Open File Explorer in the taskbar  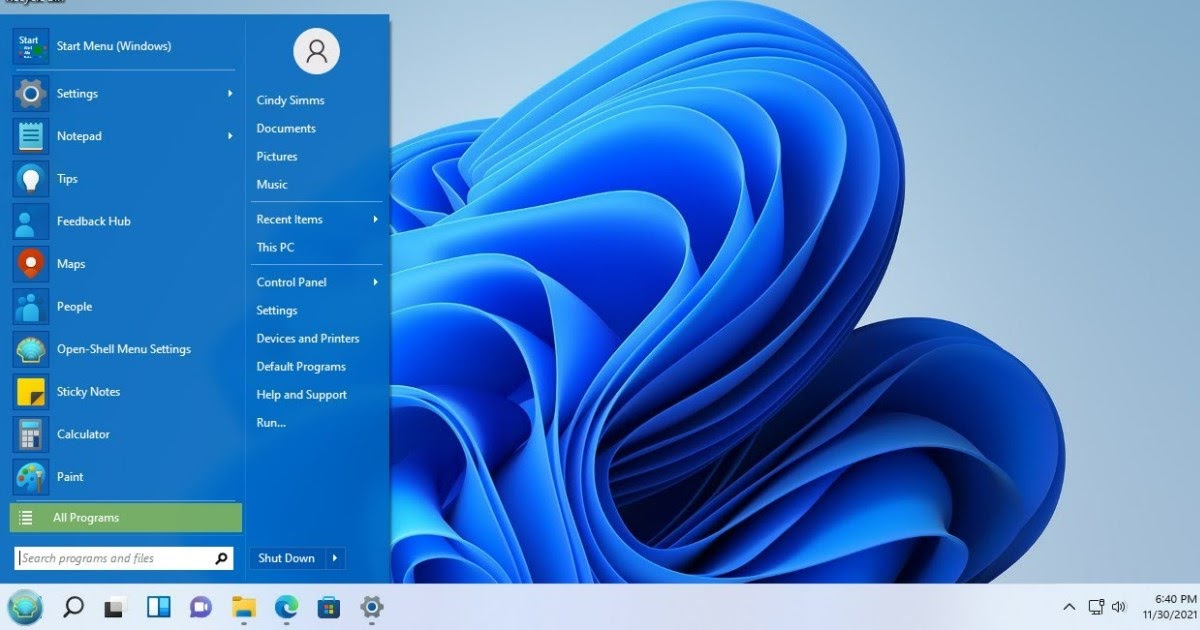coord(244,606)
